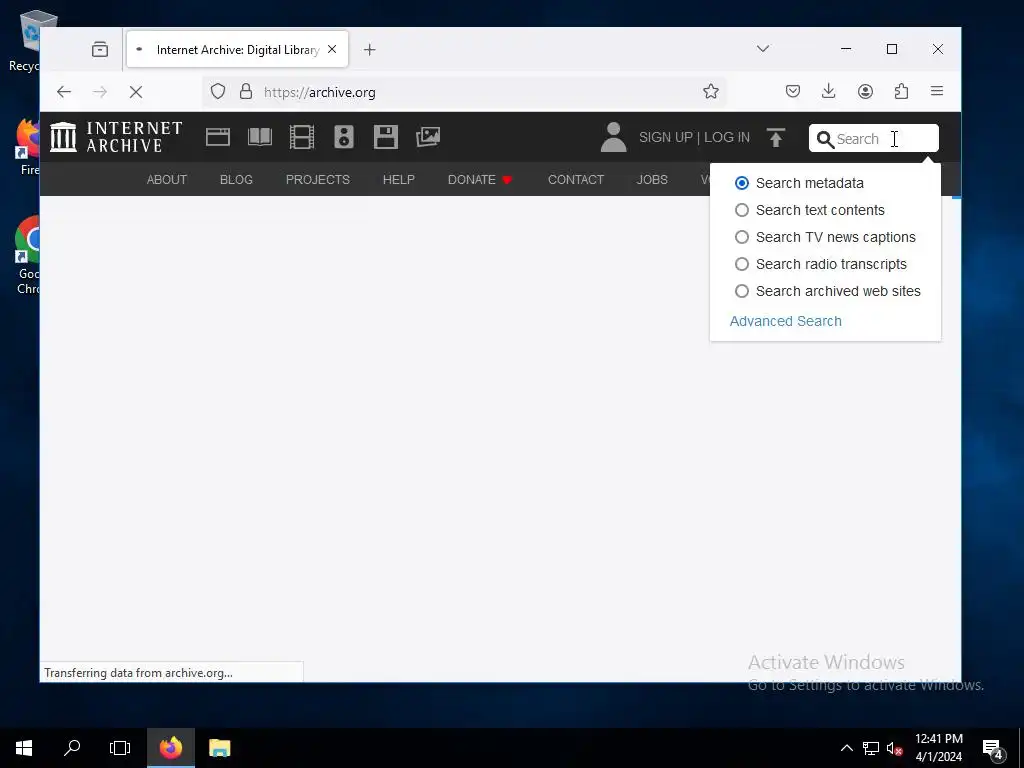This screenshot has height=768, width=1024.
Task: Open the Firefox downloads panel
Action: coord(829,91)
